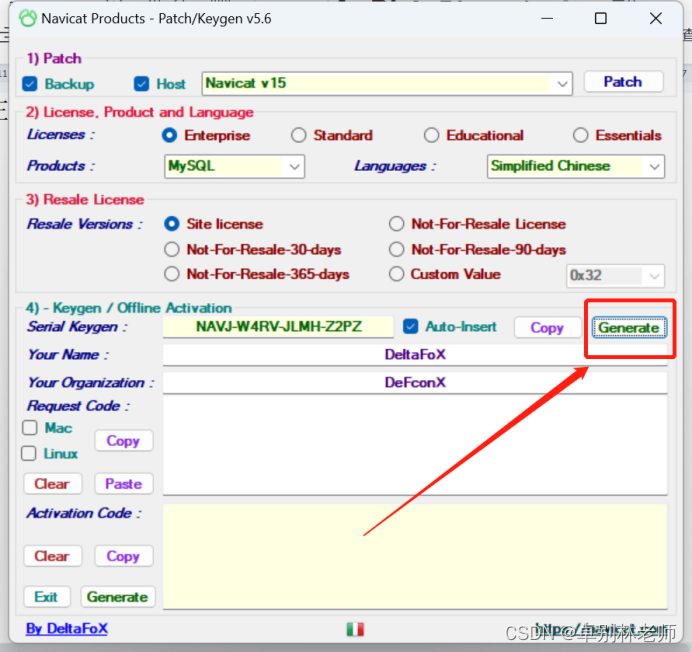Image resolution: width=692 pixels, height=652 pixels.
Task: Click the Paste button
Action: point(124,484)
